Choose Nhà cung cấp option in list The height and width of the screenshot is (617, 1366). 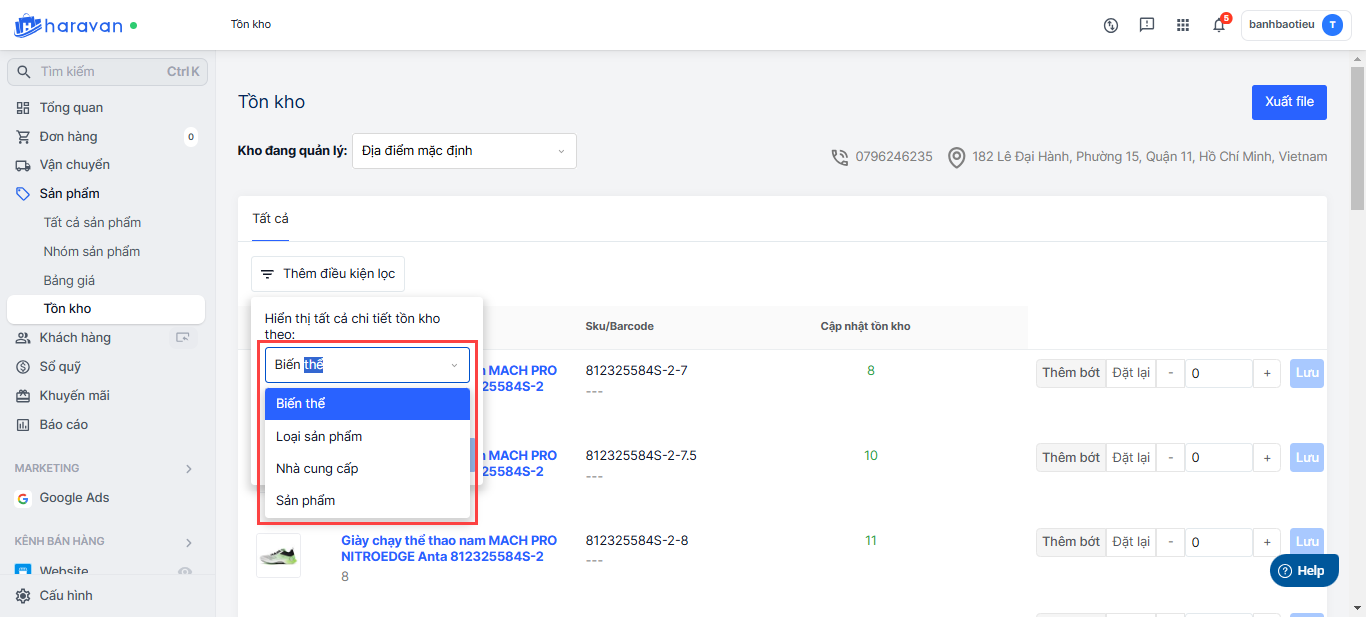pyautogui.click(x=317, y=469)
